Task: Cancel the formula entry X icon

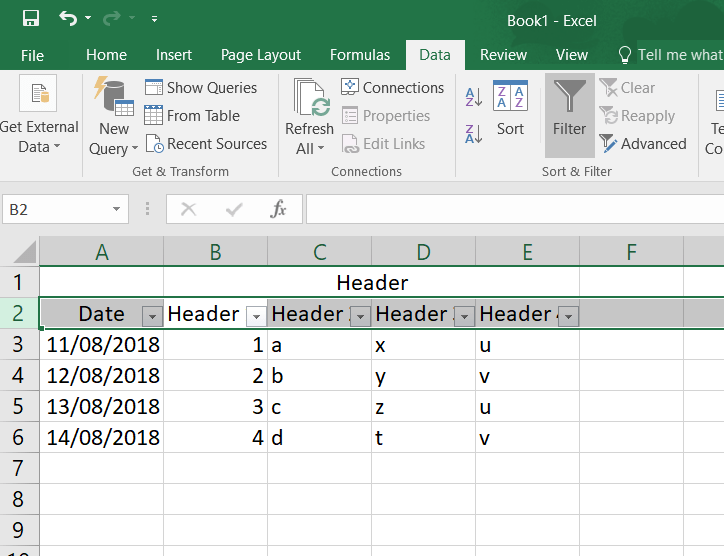Action: click(188, 209)
